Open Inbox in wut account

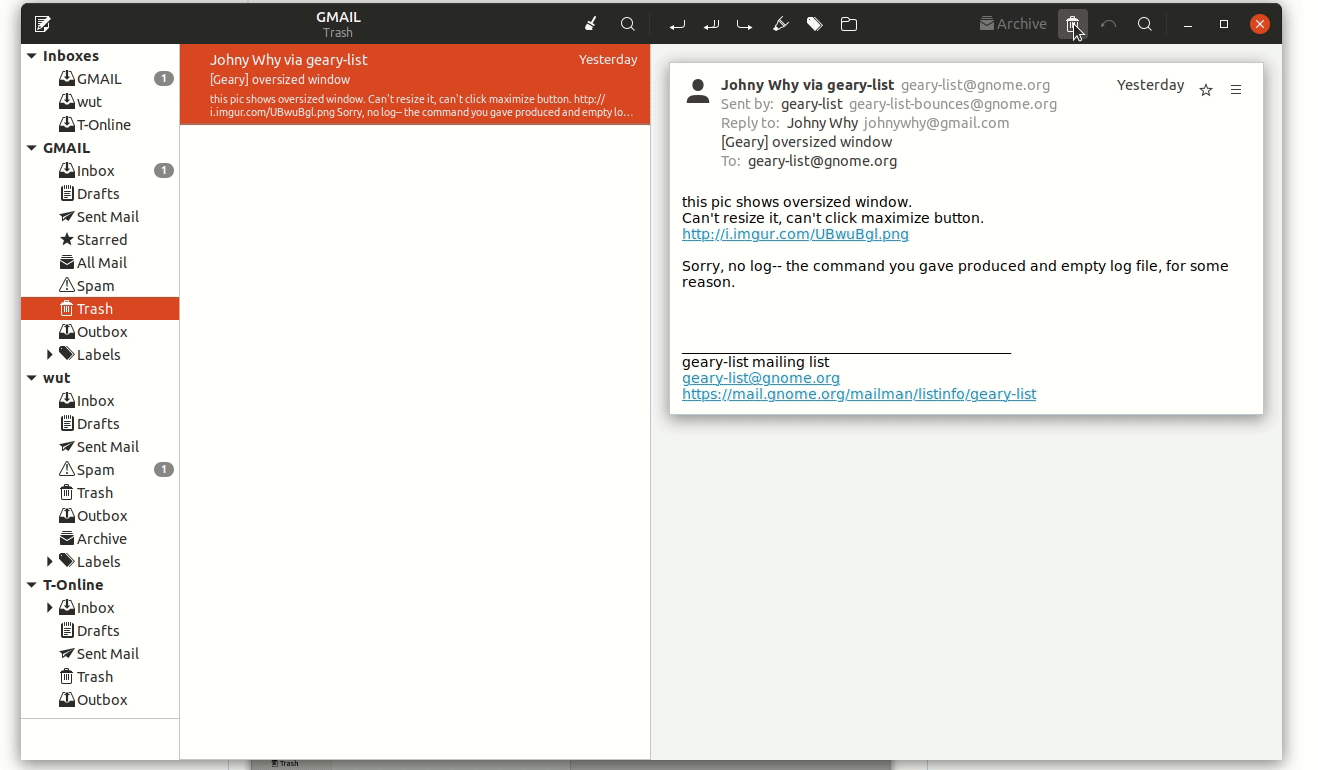coord(100,401)
